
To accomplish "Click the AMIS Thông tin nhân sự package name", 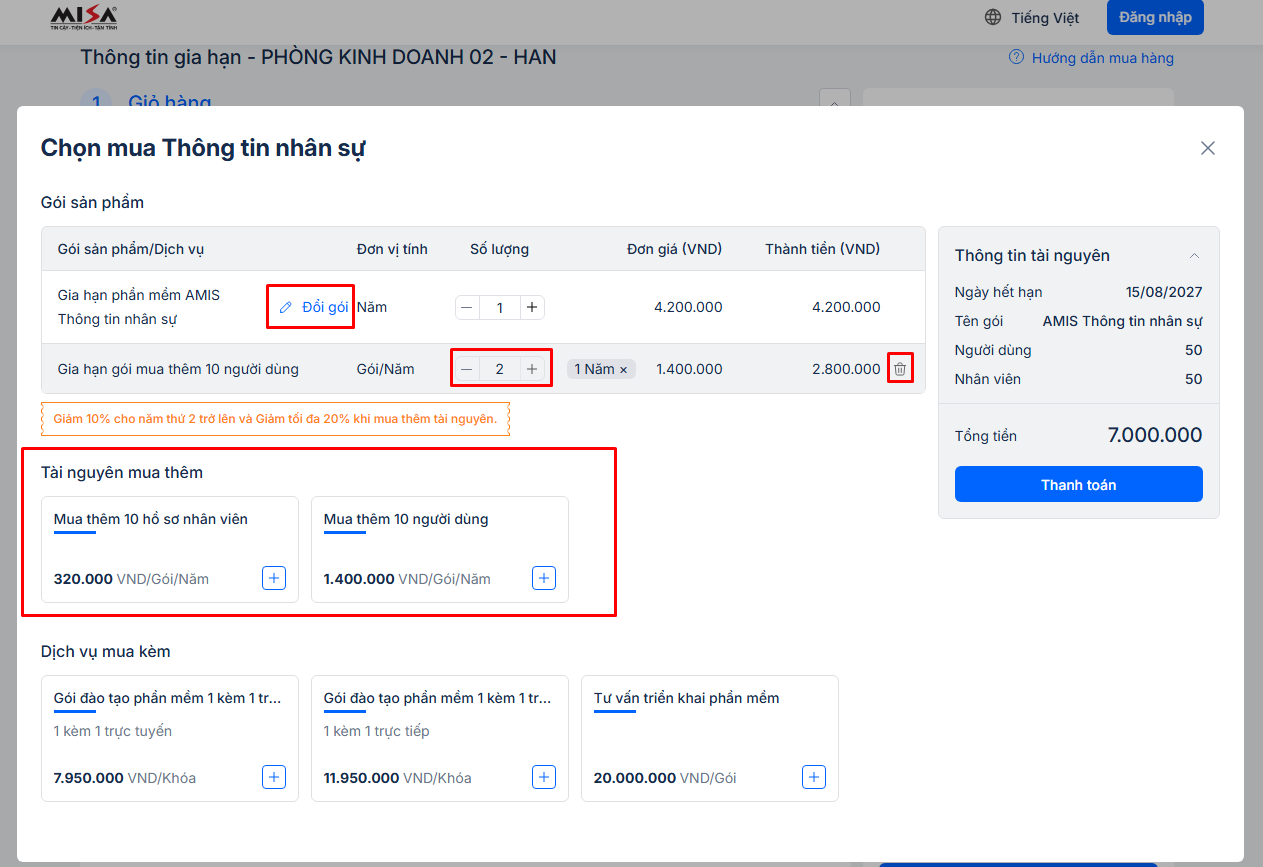I will (x=1122, y=321).
